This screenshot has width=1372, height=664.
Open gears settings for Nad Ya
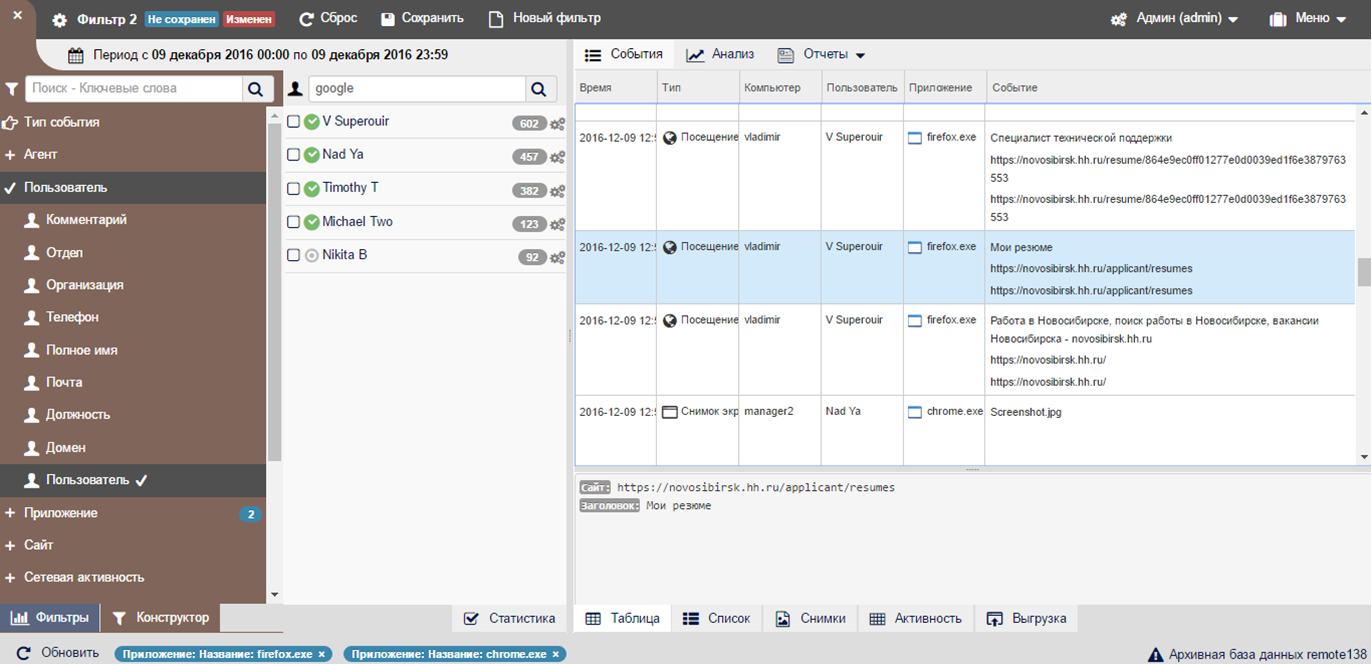[x=557, y=157]
